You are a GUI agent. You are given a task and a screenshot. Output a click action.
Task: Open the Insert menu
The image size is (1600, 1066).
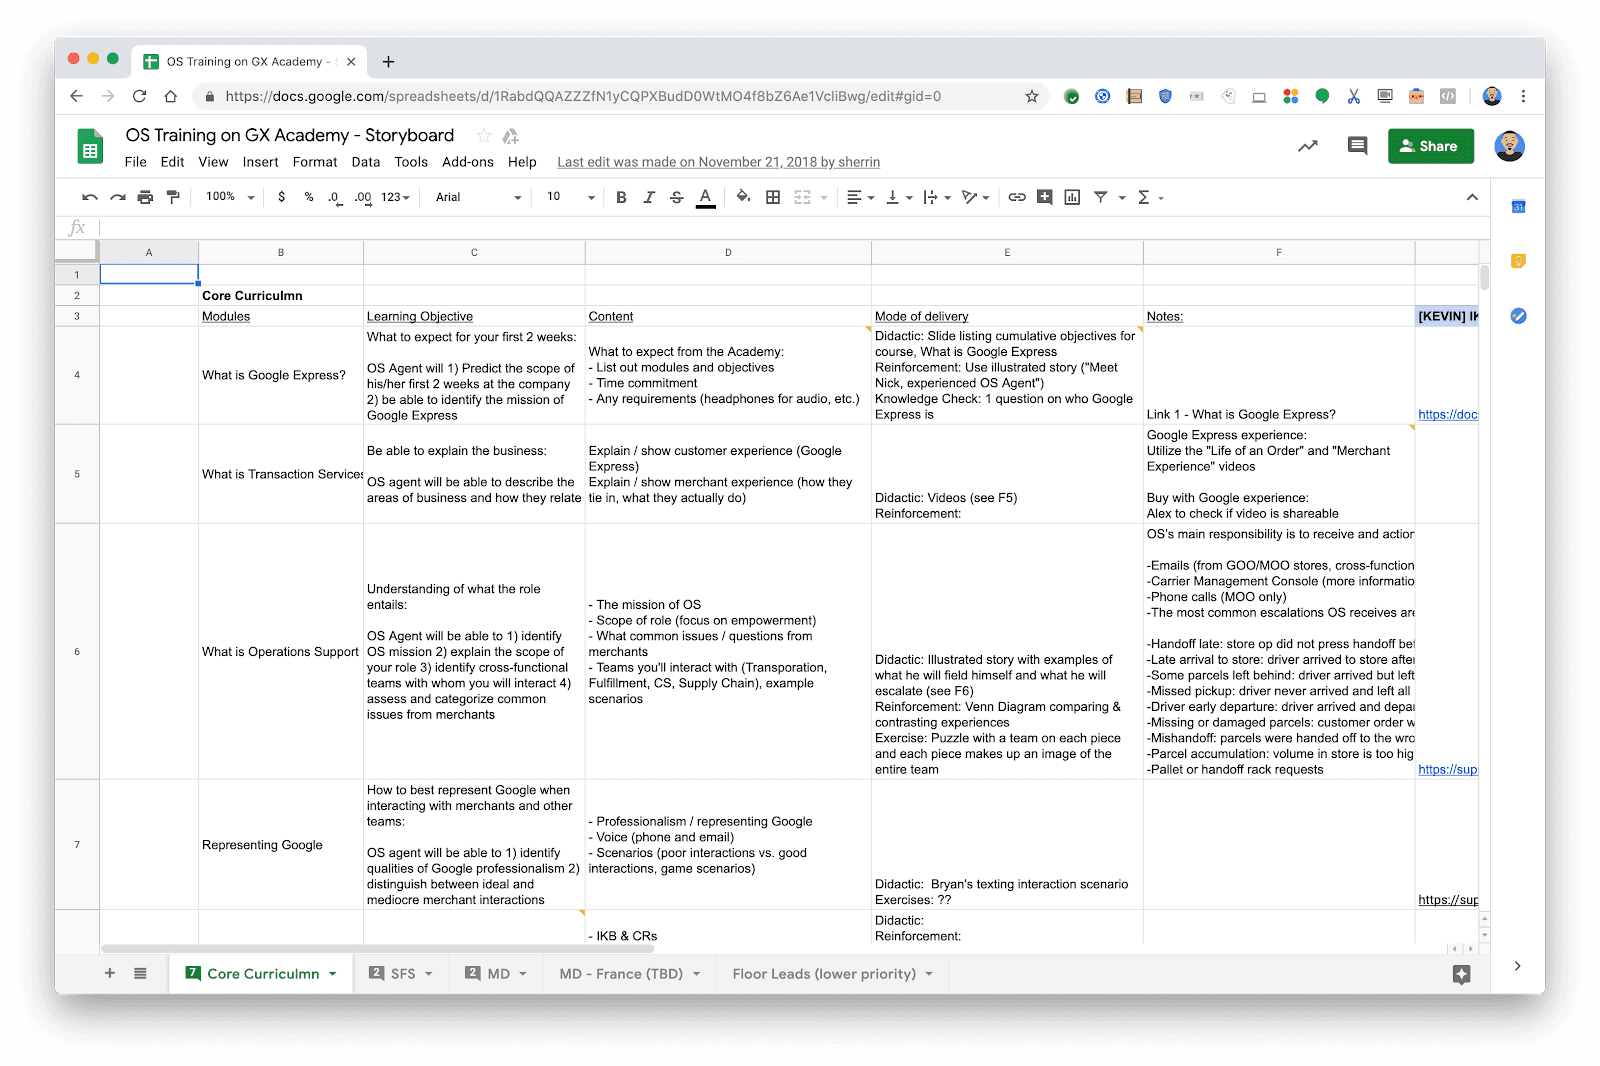(261, 162)
